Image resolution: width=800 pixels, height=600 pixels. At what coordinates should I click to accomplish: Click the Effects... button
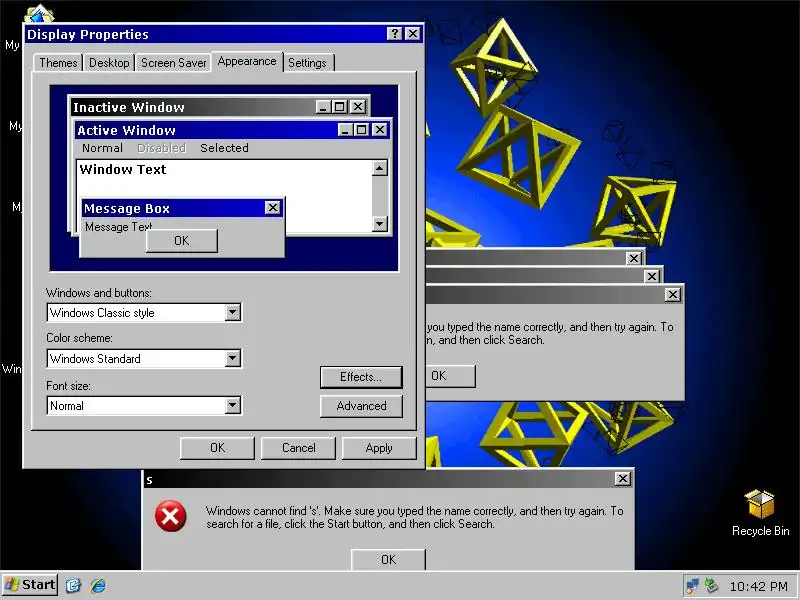361,377
